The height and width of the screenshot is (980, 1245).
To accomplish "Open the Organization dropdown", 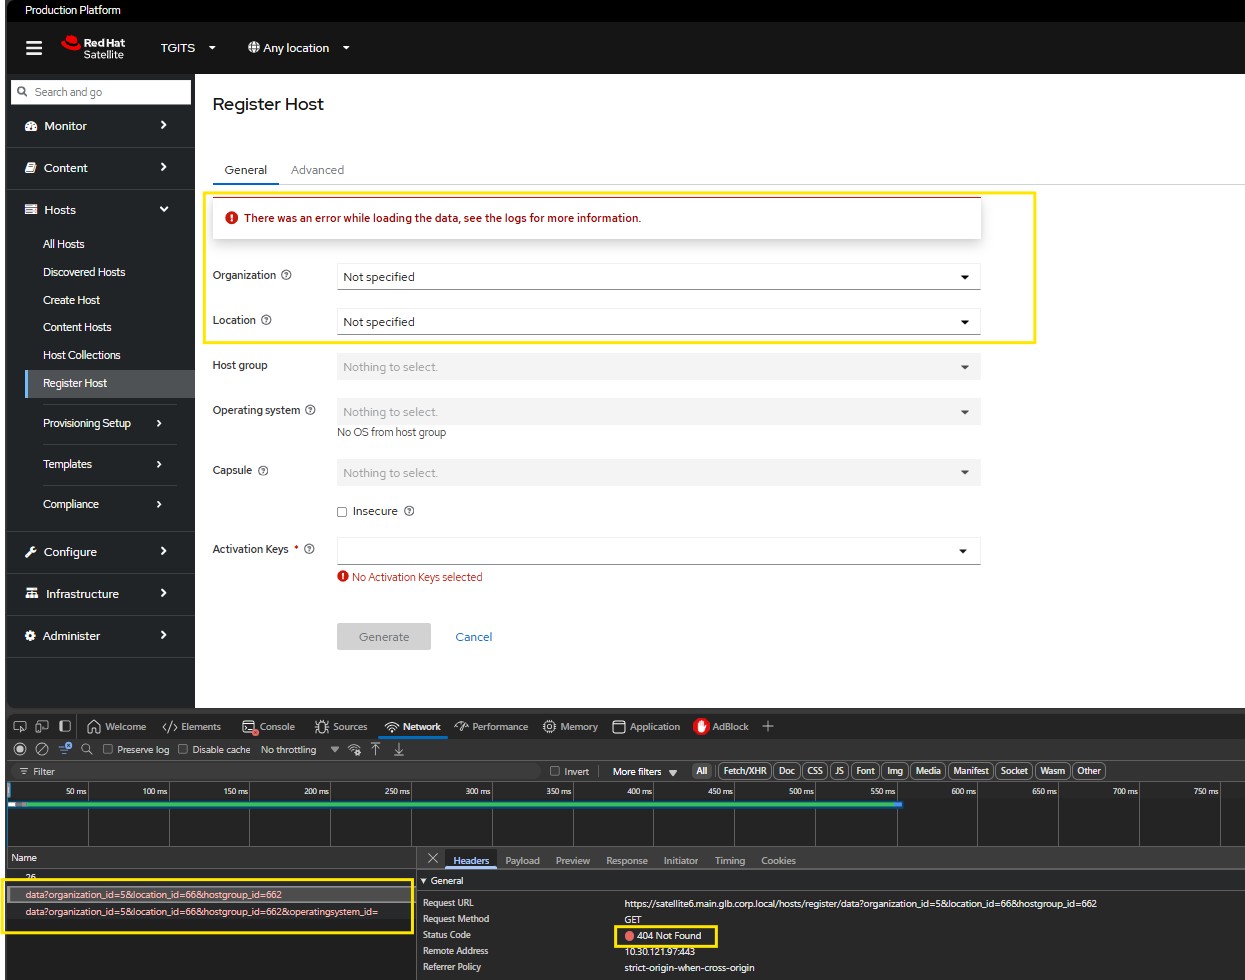I will tap(658, 277).
